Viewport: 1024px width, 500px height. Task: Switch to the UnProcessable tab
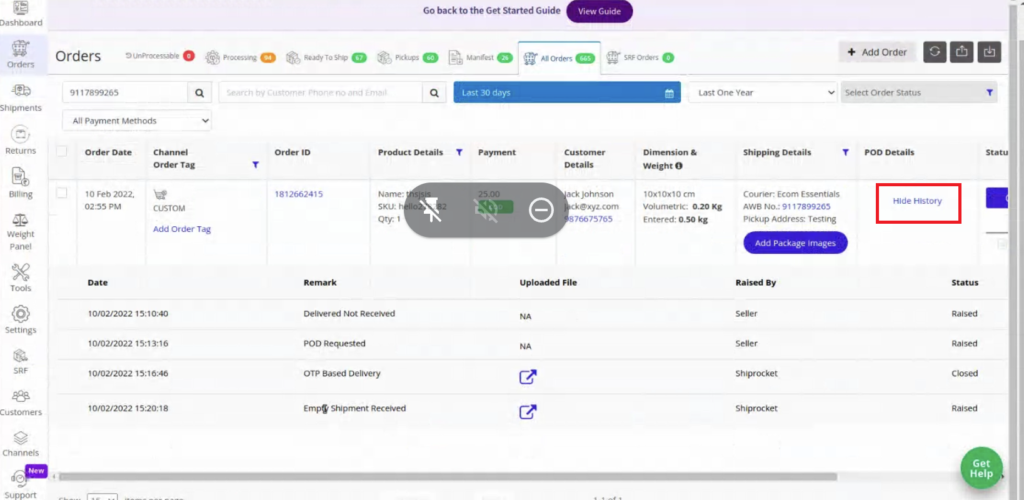160,57
